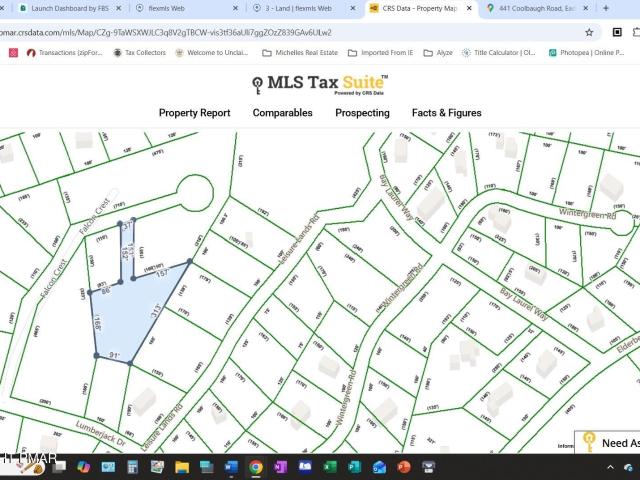640x480 pixels.
Task: Bookmark this page with the star icon
Action: click(x=589, y=31)
